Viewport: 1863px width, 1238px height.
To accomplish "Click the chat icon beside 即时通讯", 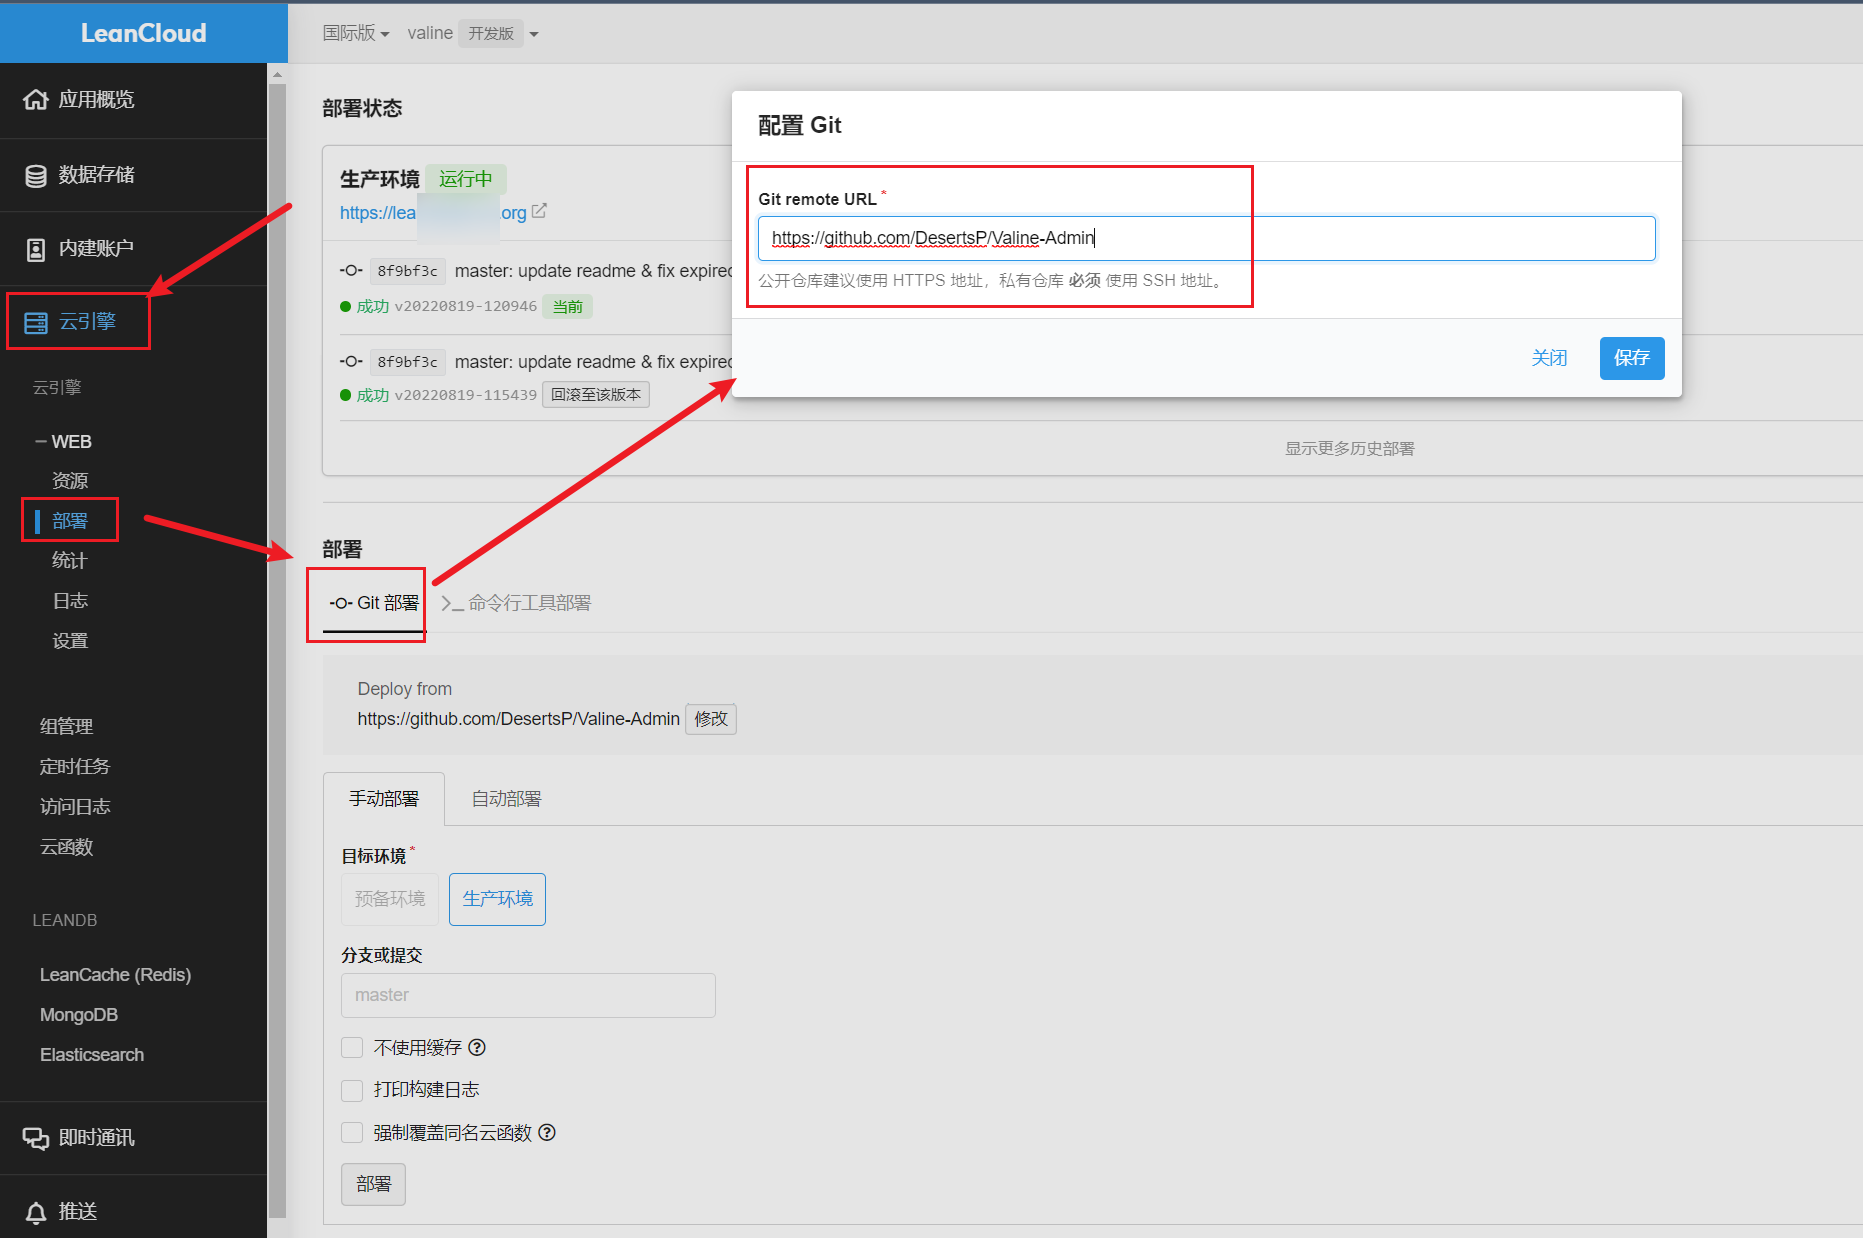I will coord(36,1138).
